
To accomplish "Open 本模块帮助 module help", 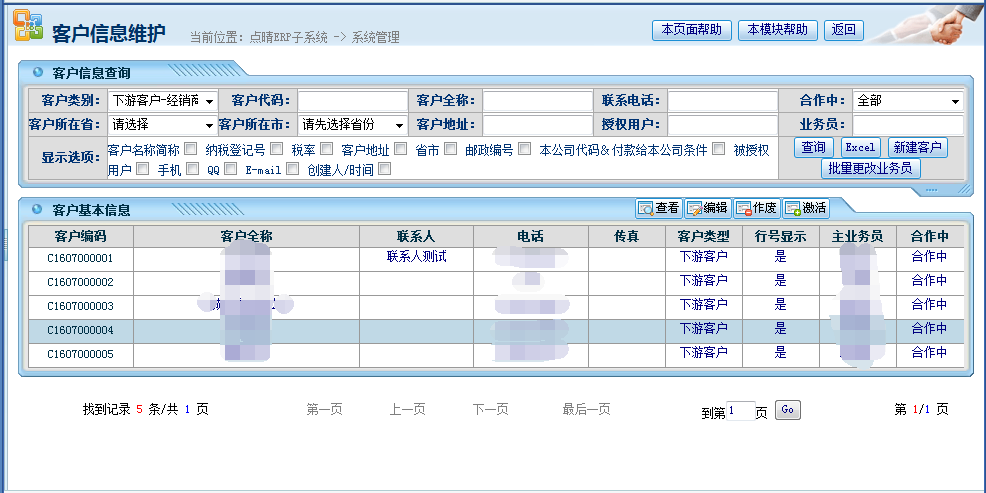I will pos(778,30).
